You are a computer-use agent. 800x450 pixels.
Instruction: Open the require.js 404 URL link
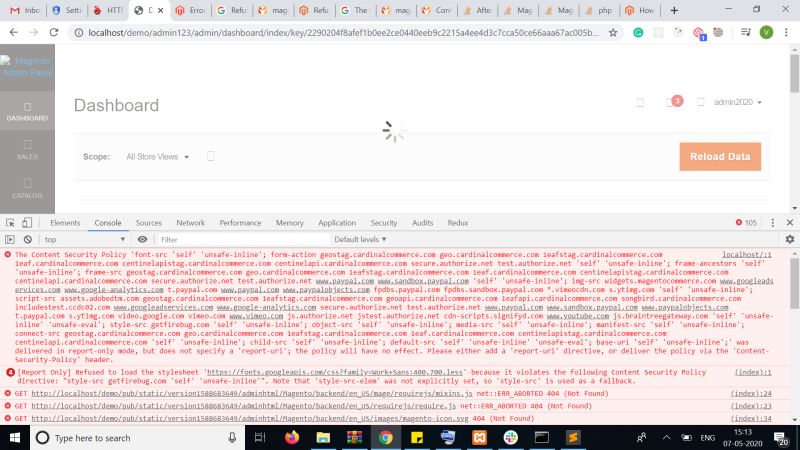pyautogui.click(x=243, y=406)
